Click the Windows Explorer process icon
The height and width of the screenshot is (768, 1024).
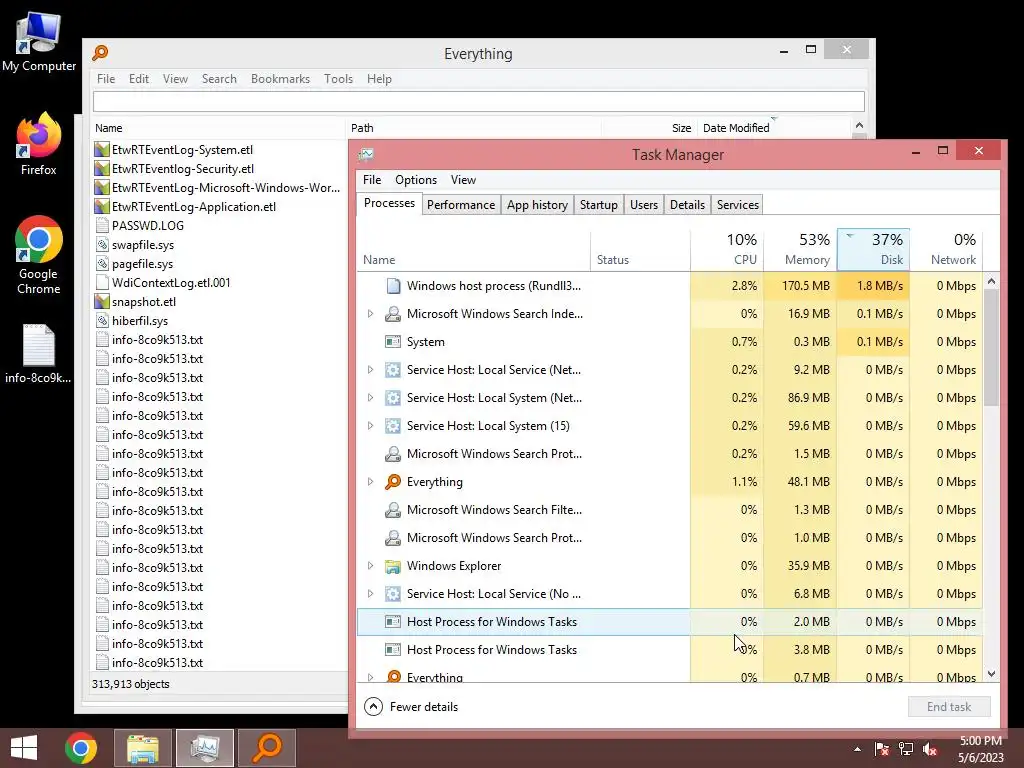click(x=392, y=566)
